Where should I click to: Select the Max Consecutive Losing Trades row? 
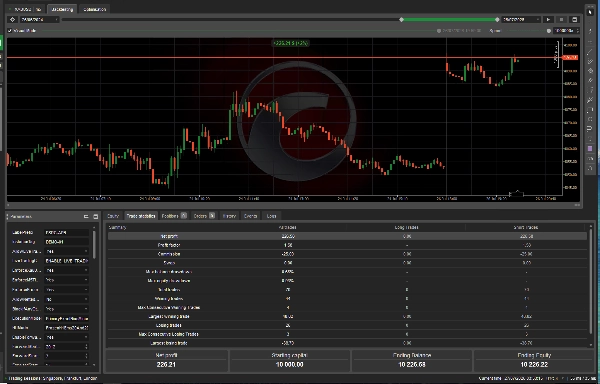click(347, 334)
